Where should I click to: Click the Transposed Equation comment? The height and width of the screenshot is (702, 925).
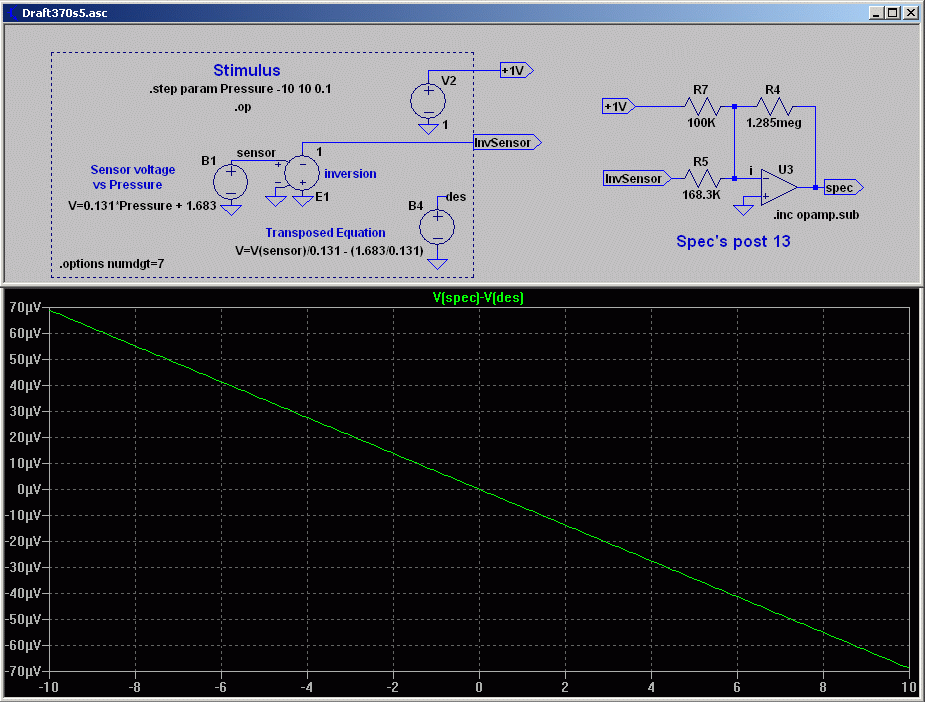(x=325, y=233)
